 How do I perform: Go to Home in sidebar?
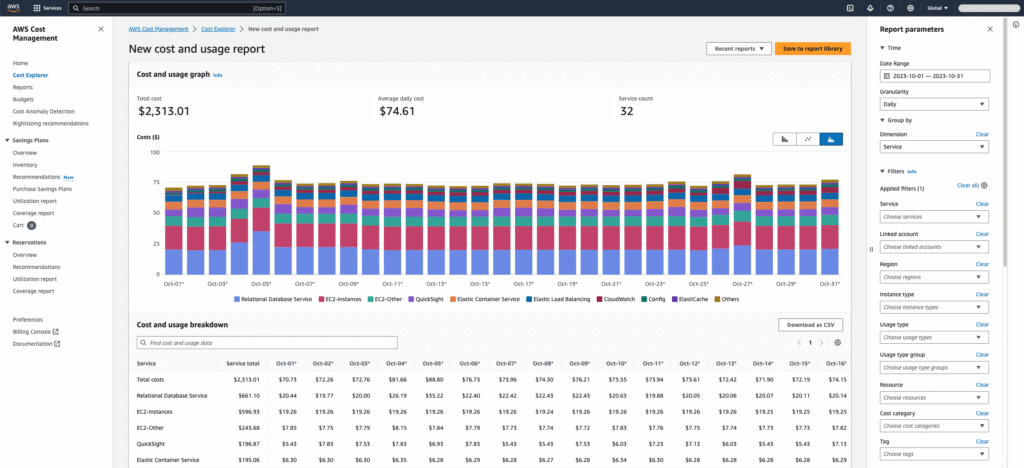point(20,63)
